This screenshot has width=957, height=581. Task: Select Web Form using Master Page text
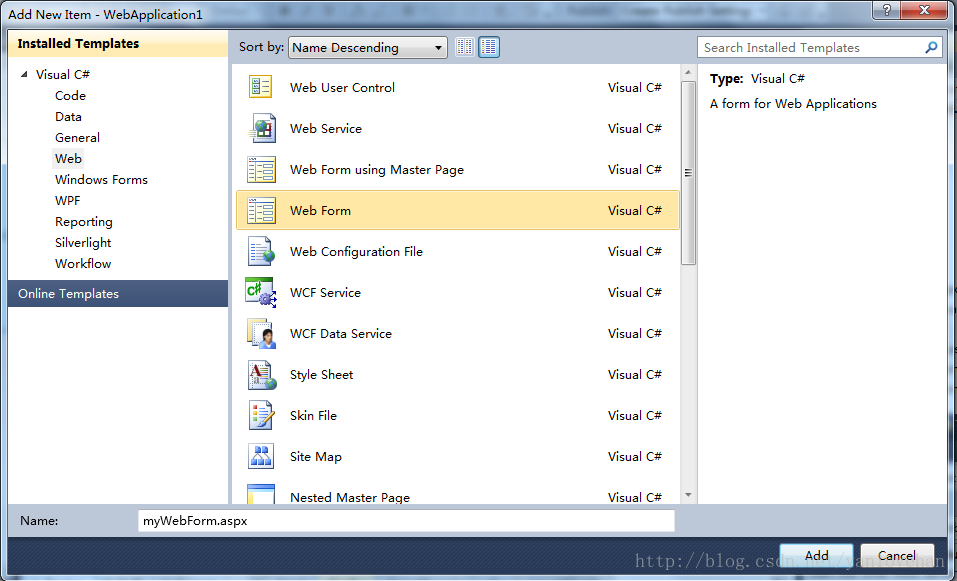point(377,170)
